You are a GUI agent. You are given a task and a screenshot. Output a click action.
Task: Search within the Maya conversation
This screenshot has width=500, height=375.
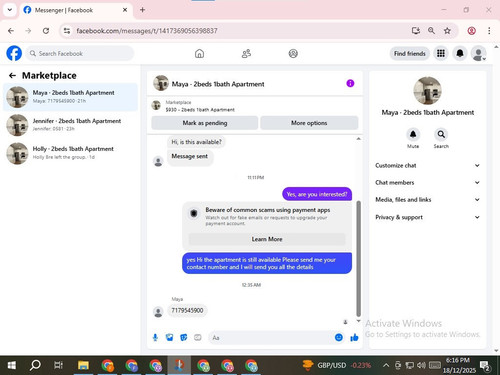click(441, 135)
